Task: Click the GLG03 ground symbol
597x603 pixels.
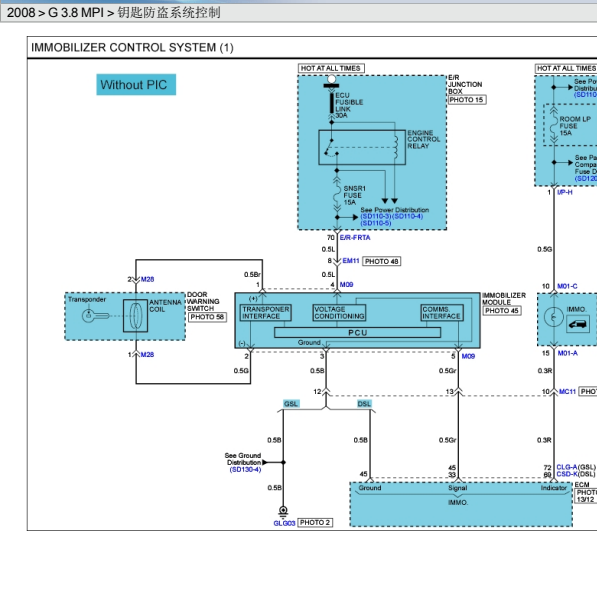Action: coord(283,511)
